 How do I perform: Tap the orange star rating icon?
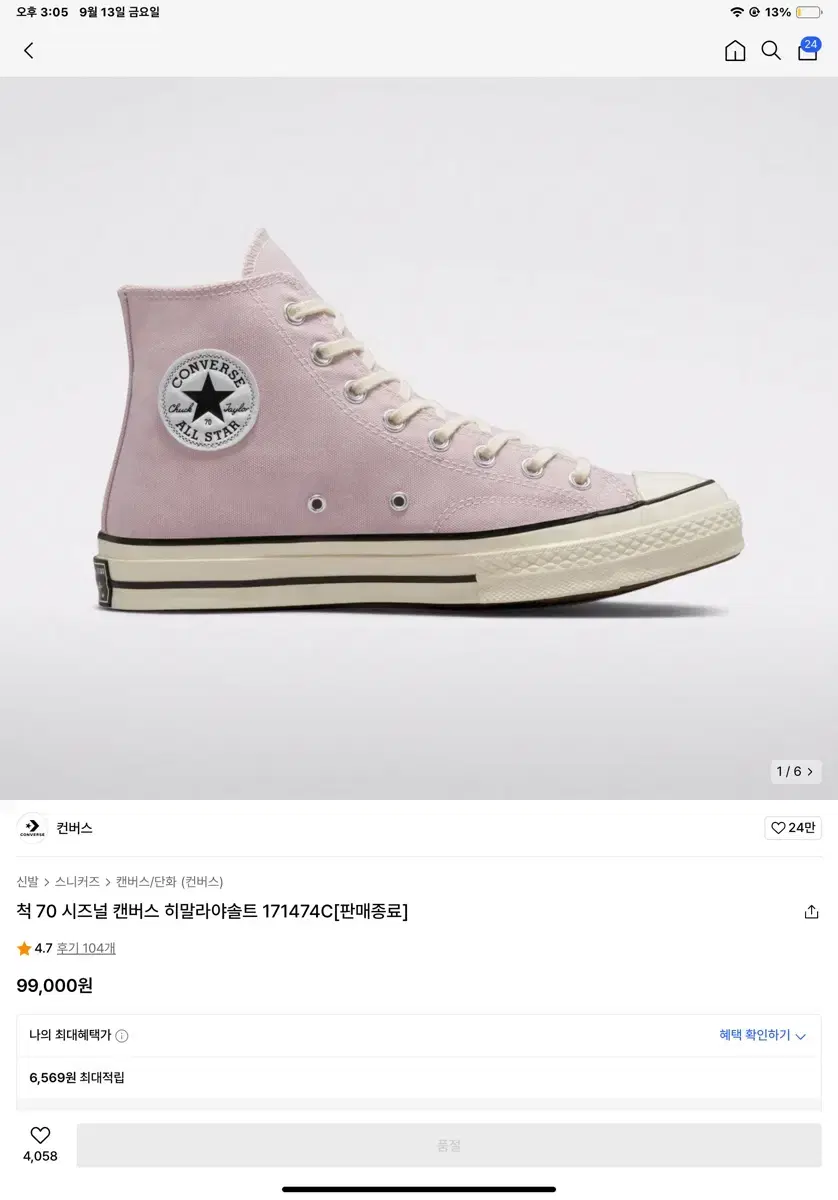coord(24,948)
